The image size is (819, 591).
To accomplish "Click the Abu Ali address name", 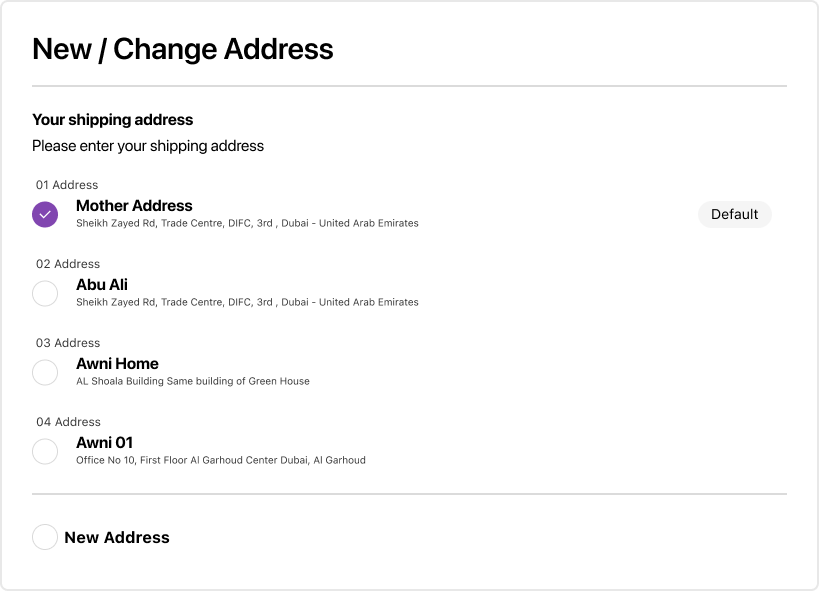I will point(102,284).
